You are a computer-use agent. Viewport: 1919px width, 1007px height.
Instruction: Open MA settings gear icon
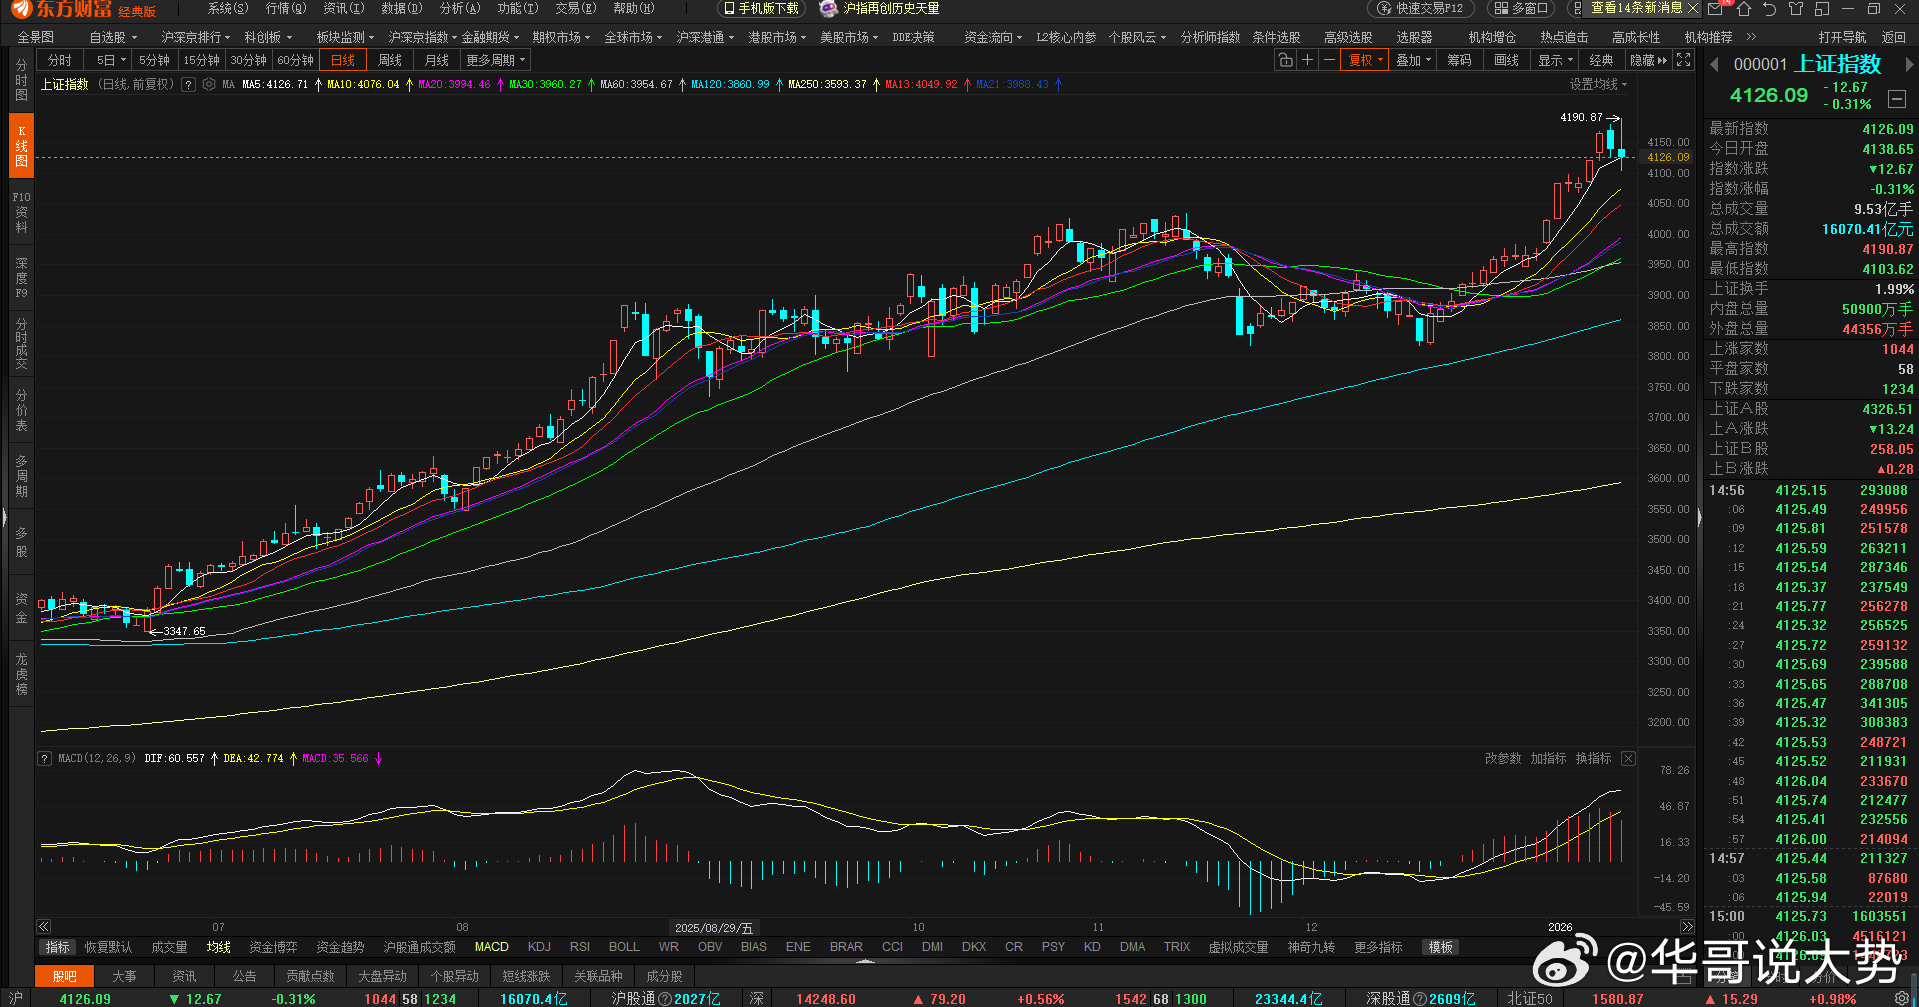pyautogui.click(x=209, y=85)
